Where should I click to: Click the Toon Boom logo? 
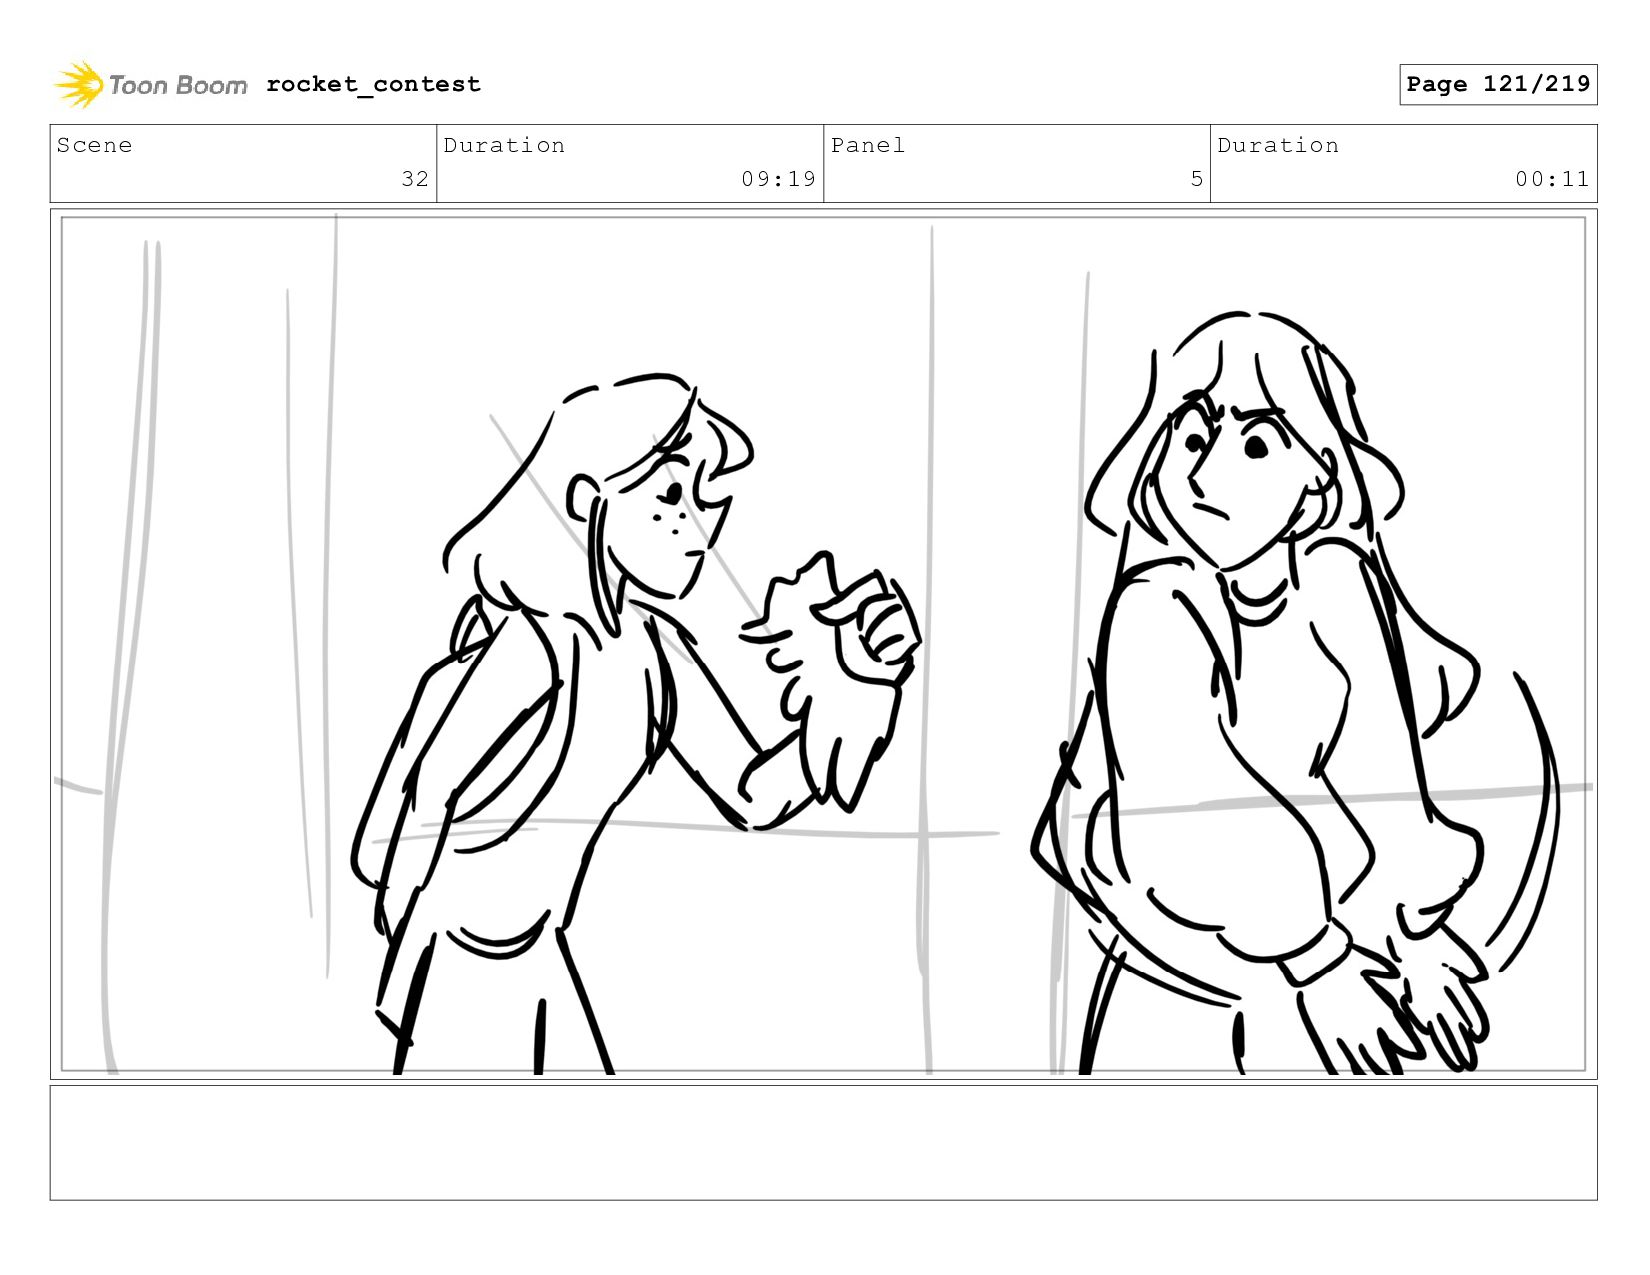[150, 85]
